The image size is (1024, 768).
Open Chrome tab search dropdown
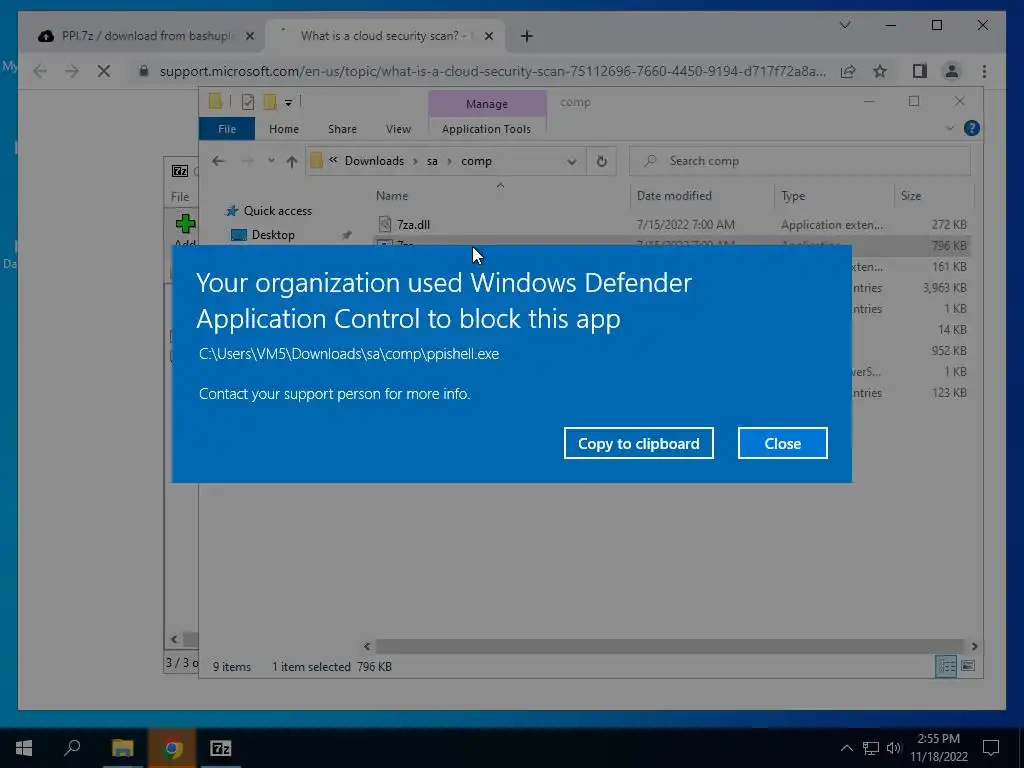coord(844,25)
